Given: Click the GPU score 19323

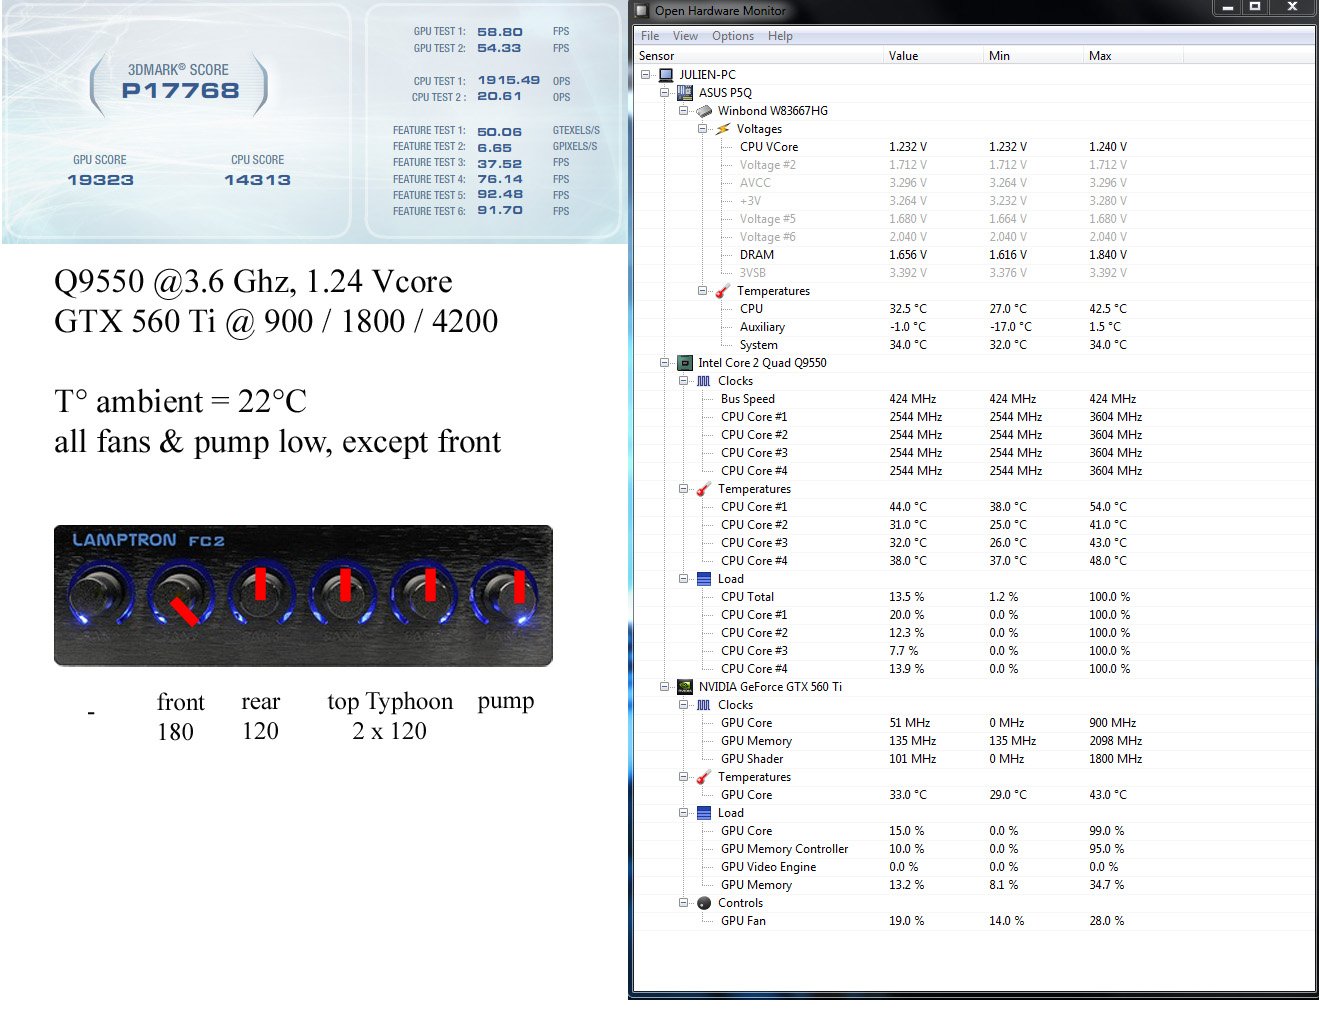Looking at the screenshot, I should [x=100, y=180].
